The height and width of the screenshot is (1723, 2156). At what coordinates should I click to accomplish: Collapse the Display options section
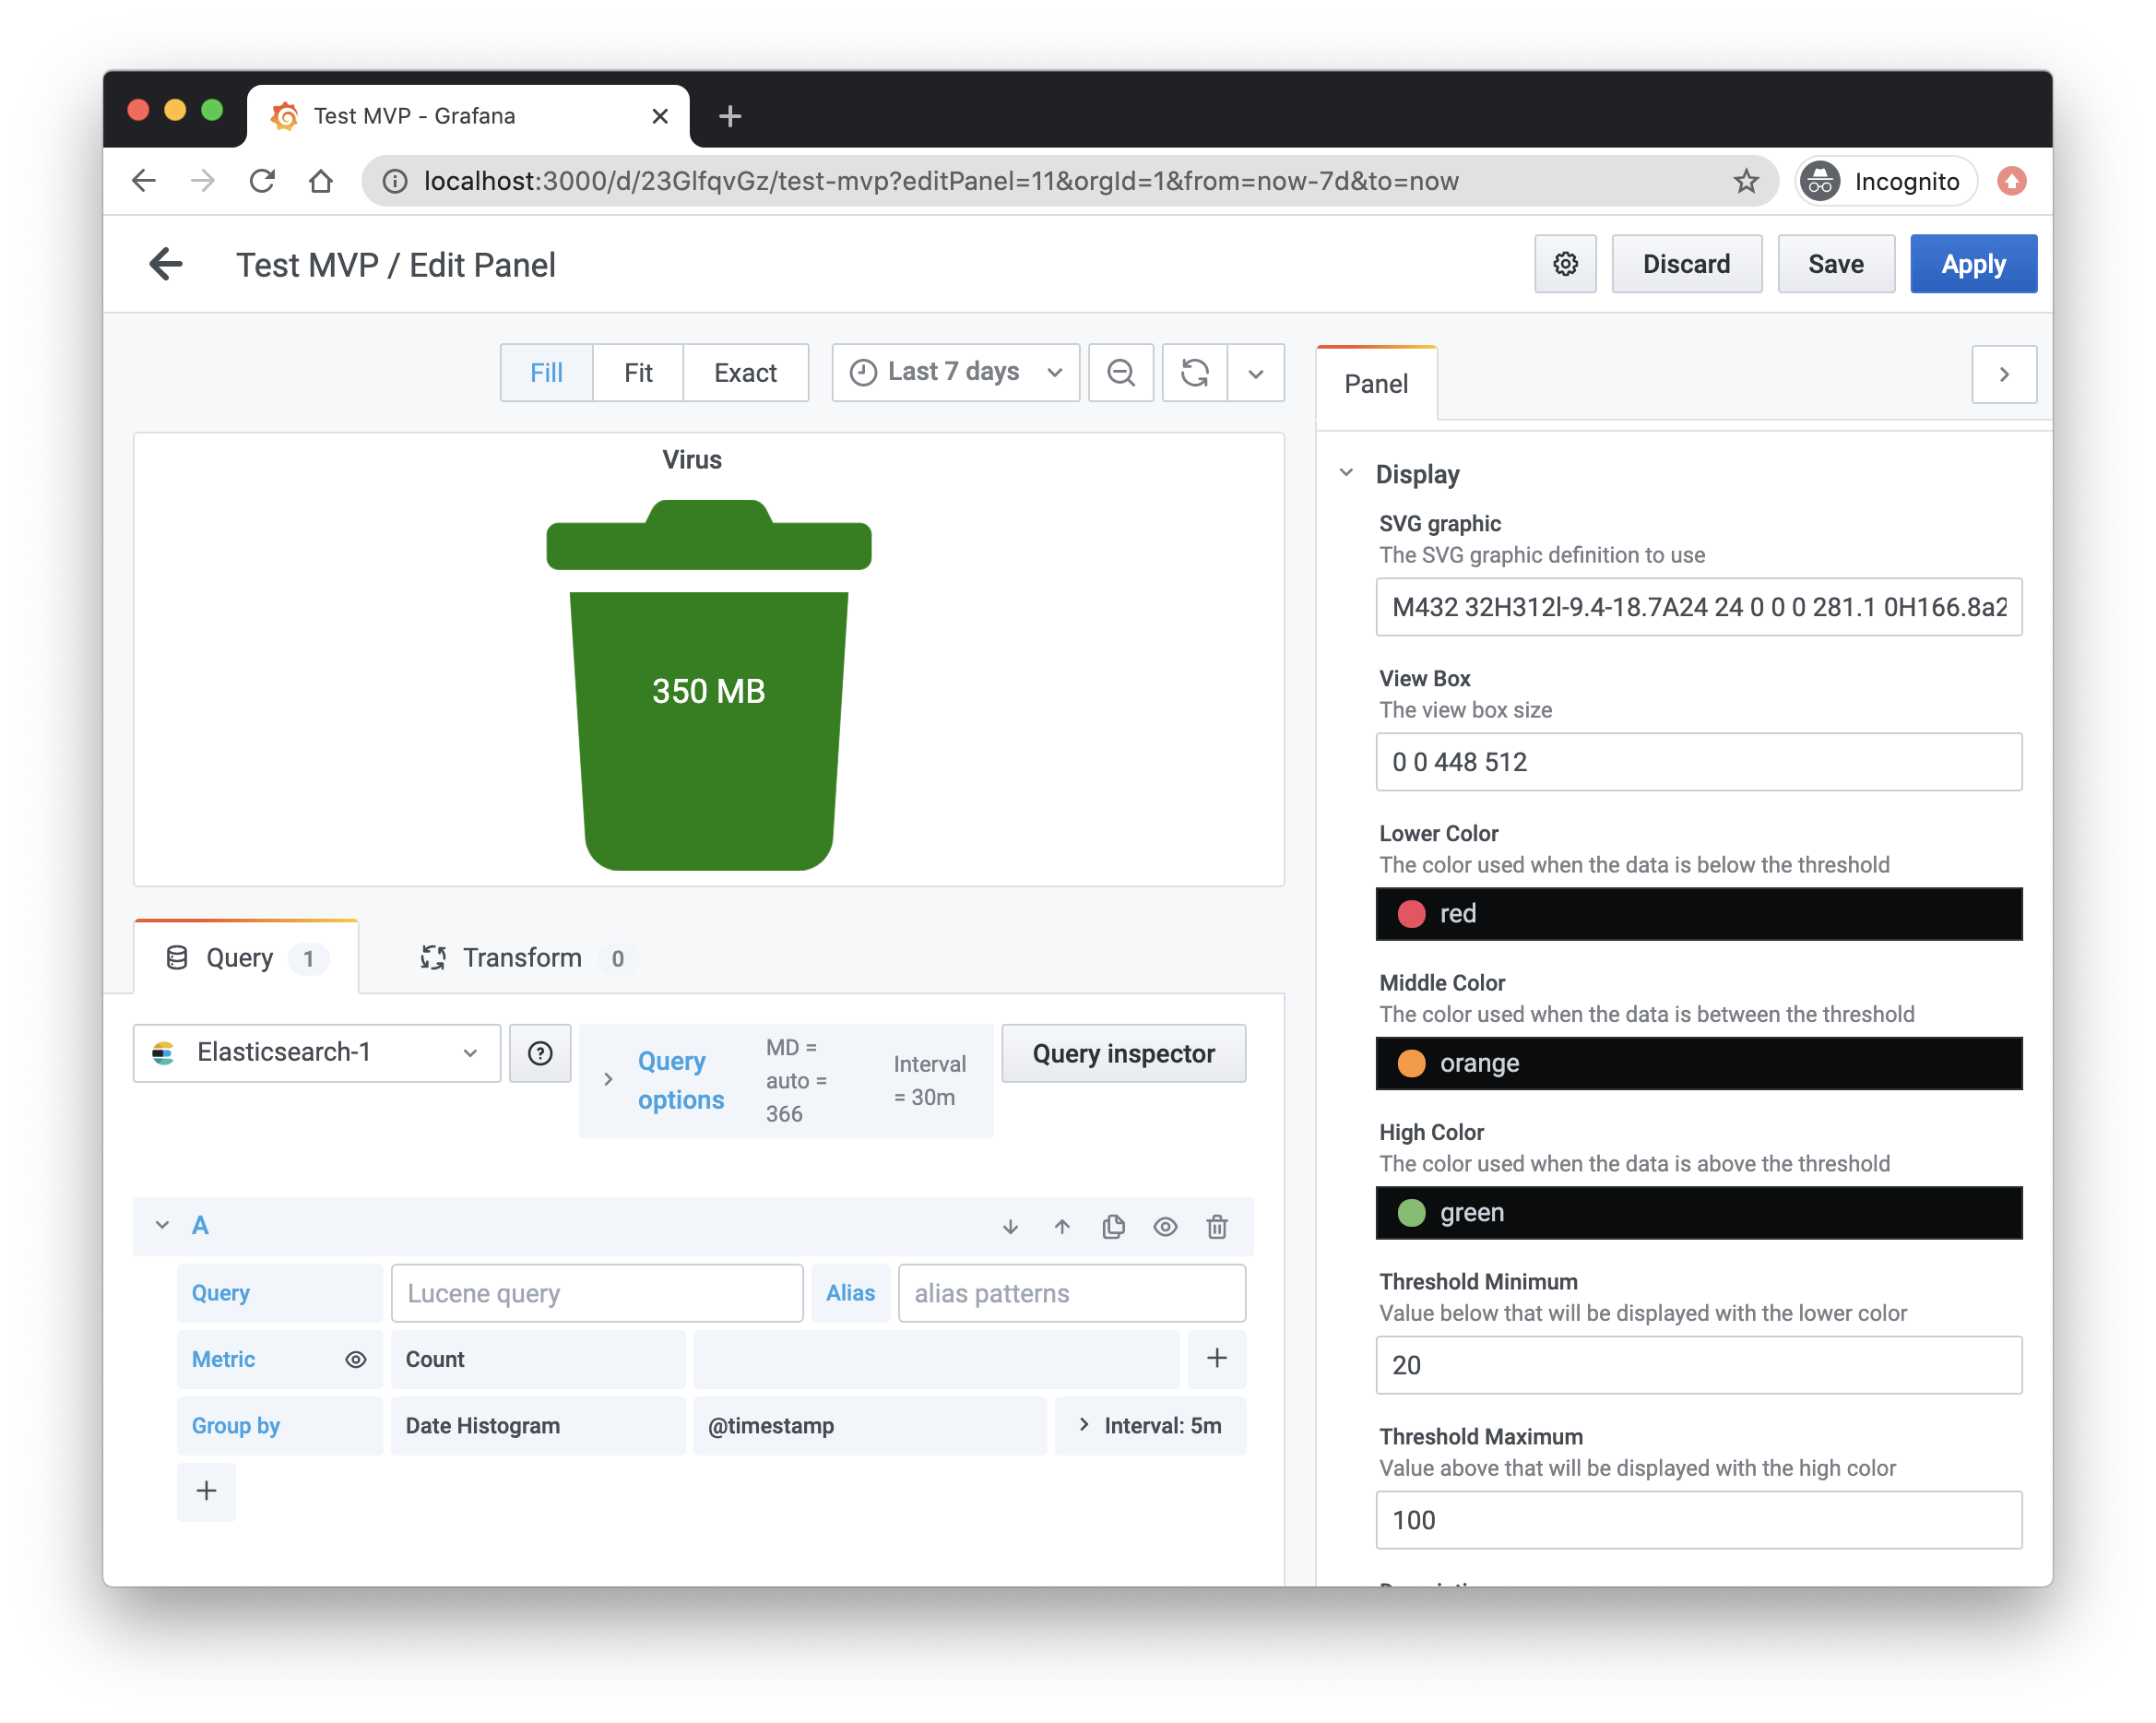tap(1347, 473)
